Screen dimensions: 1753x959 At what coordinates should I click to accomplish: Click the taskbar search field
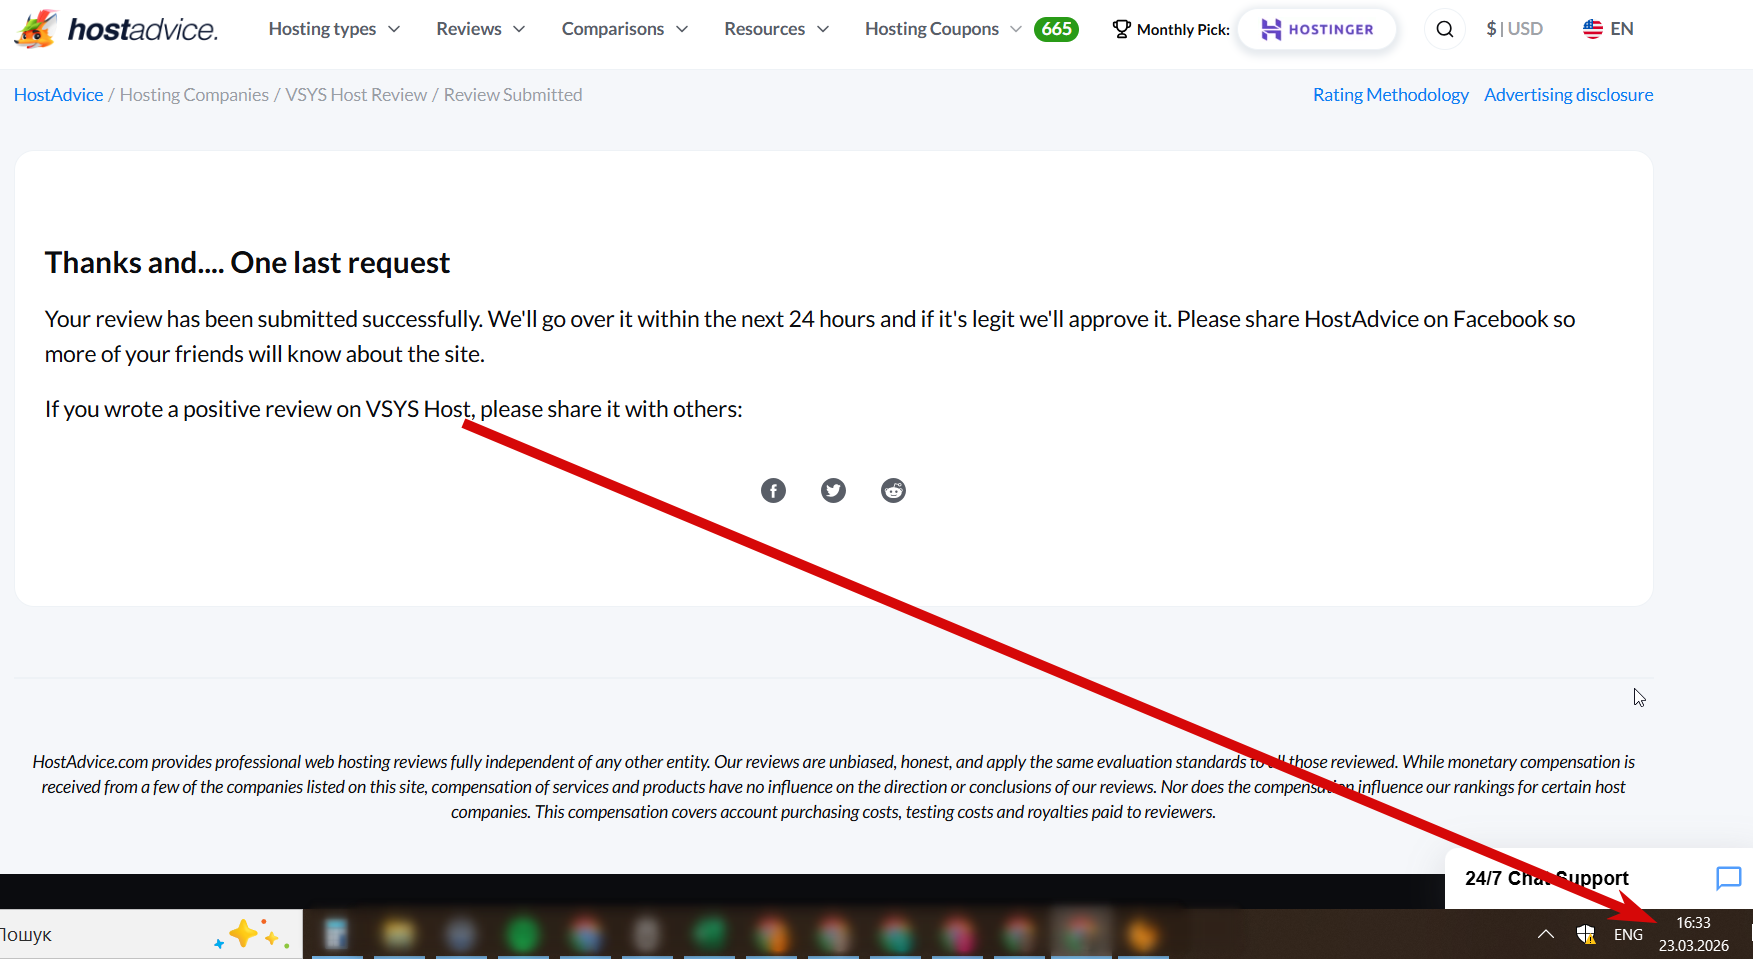tap(150, 934)
